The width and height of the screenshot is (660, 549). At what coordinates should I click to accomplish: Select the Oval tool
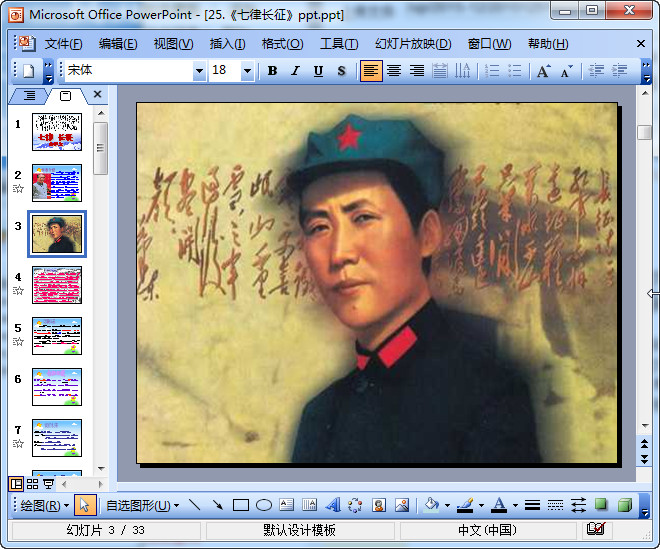tap(264, 505)
